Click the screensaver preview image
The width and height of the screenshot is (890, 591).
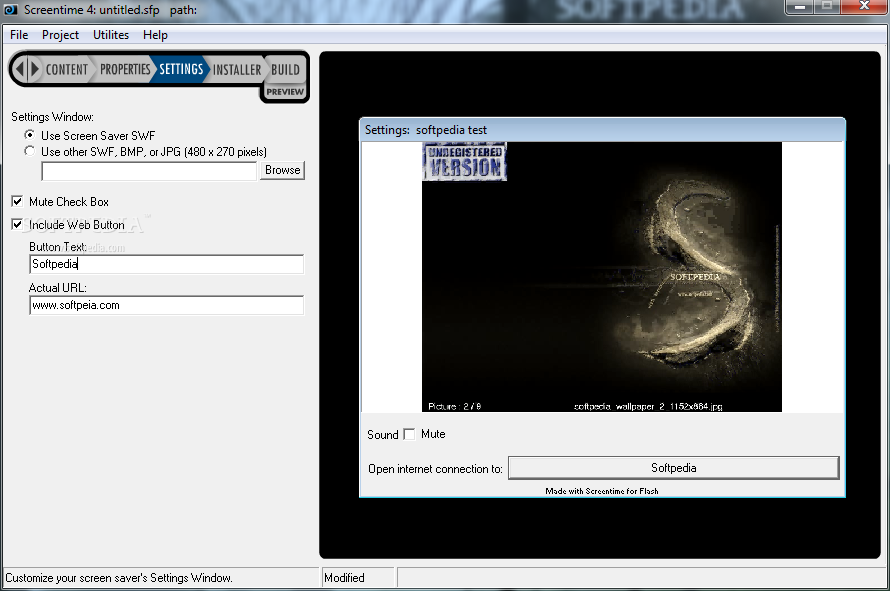point(602,277)
